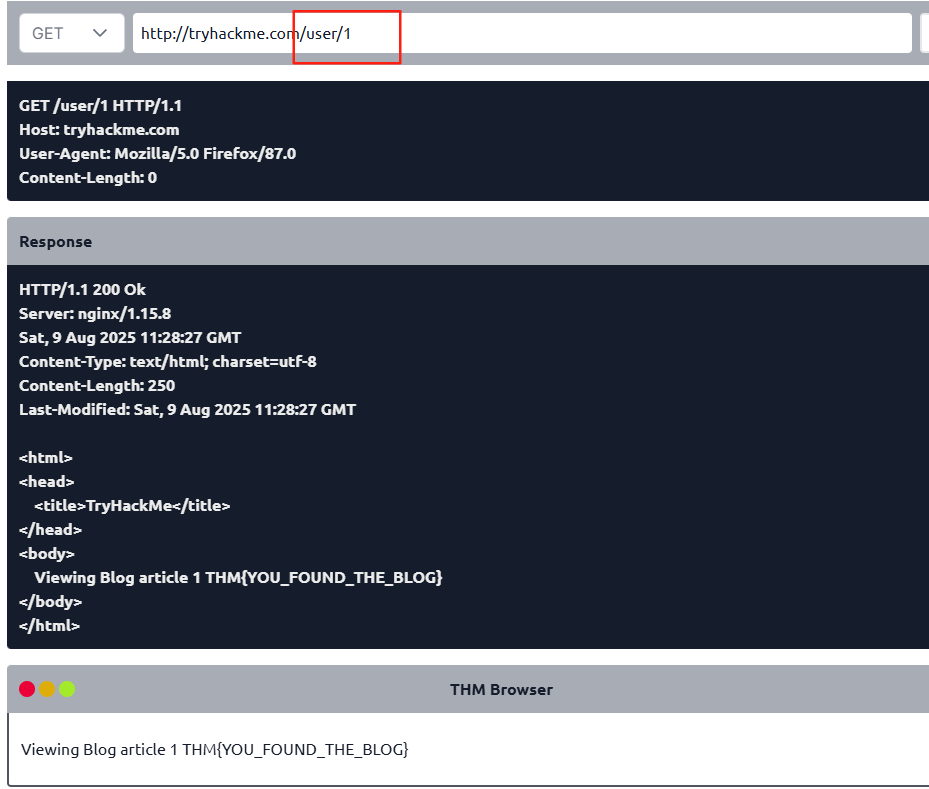Click the opening <head> tag line

click(47, 482)
